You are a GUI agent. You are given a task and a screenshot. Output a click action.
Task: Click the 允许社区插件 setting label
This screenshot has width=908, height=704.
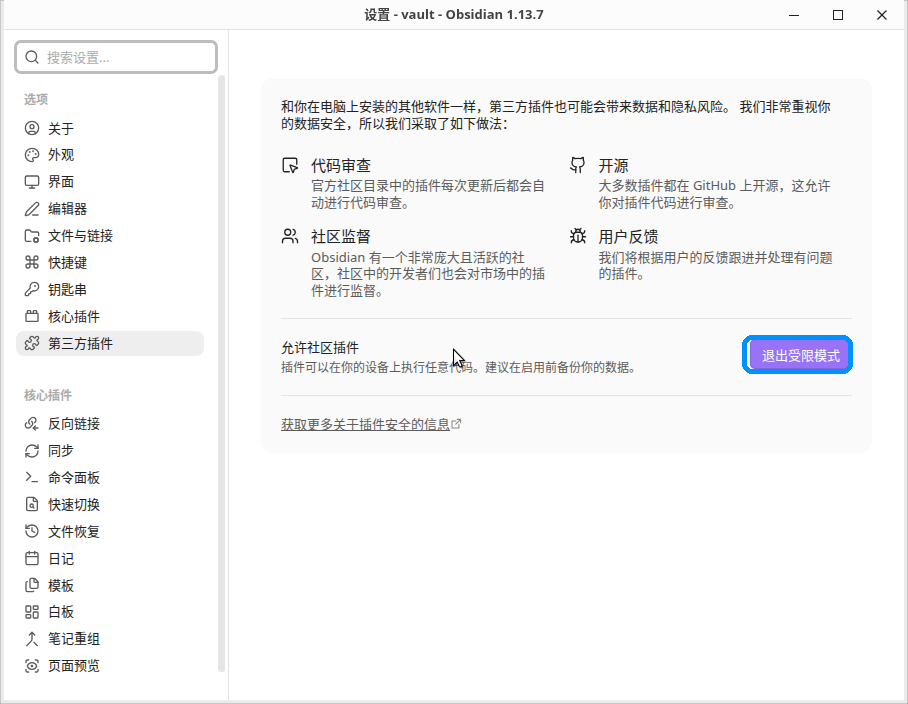320,347
